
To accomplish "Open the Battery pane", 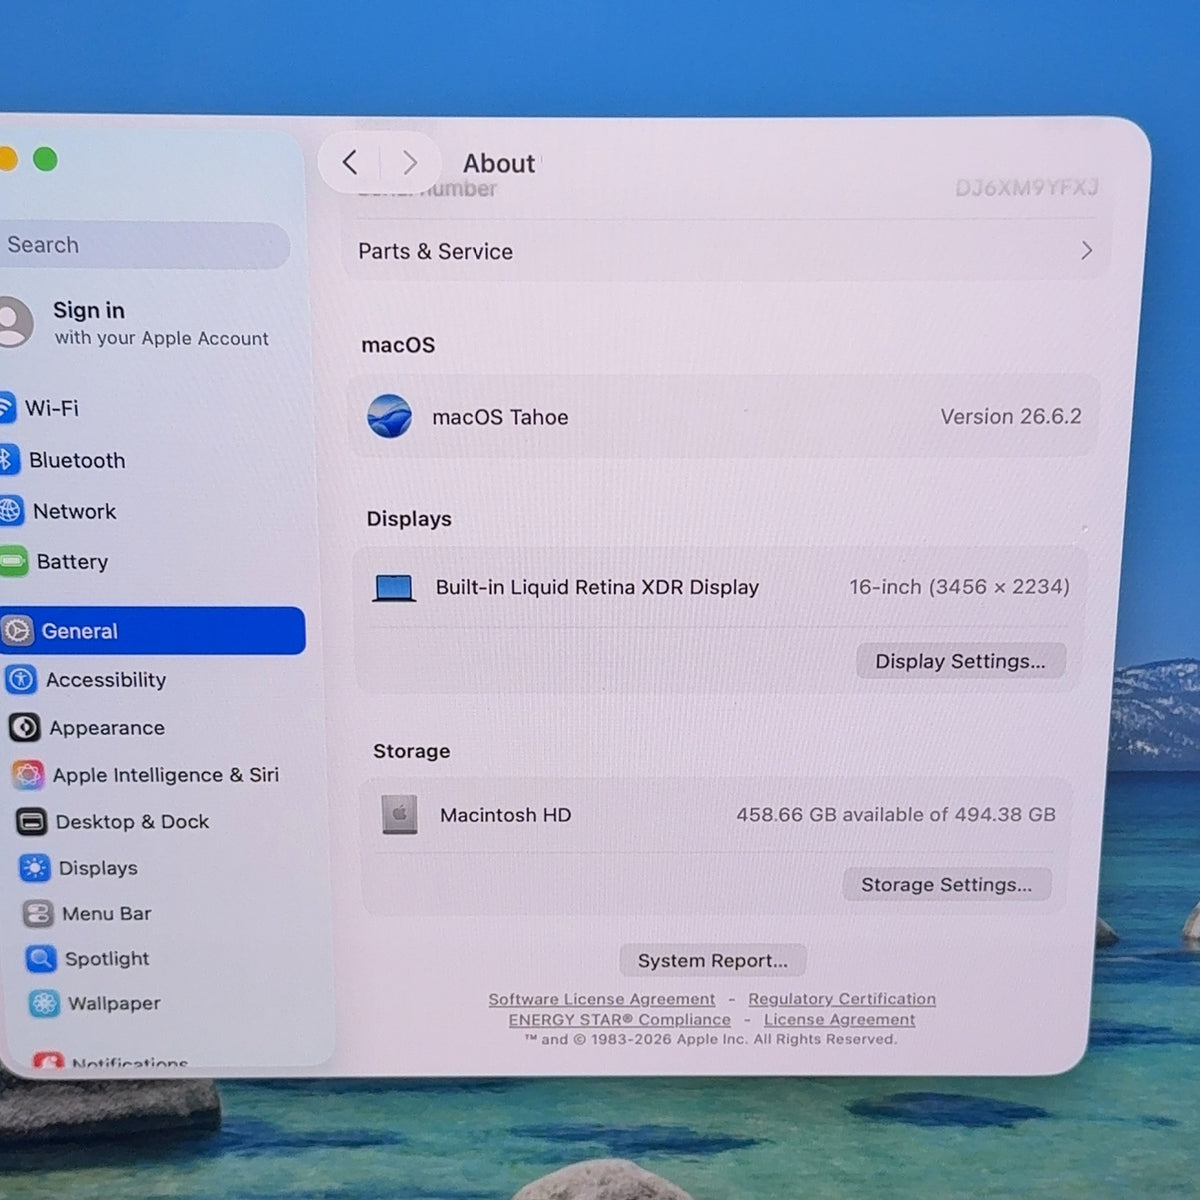I will coord(72,562).
